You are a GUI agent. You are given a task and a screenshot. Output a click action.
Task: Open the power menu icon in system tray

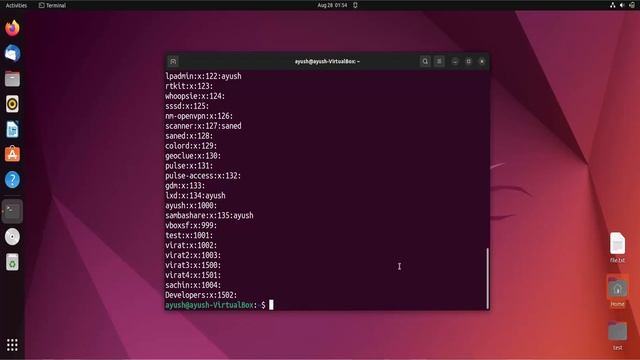pyautogui.click(x=632, y=5)
